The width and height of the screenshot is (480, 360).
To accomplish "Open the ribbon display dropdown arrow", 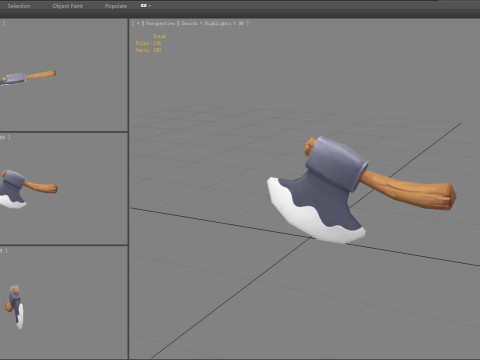I will (x=150, y=6).
